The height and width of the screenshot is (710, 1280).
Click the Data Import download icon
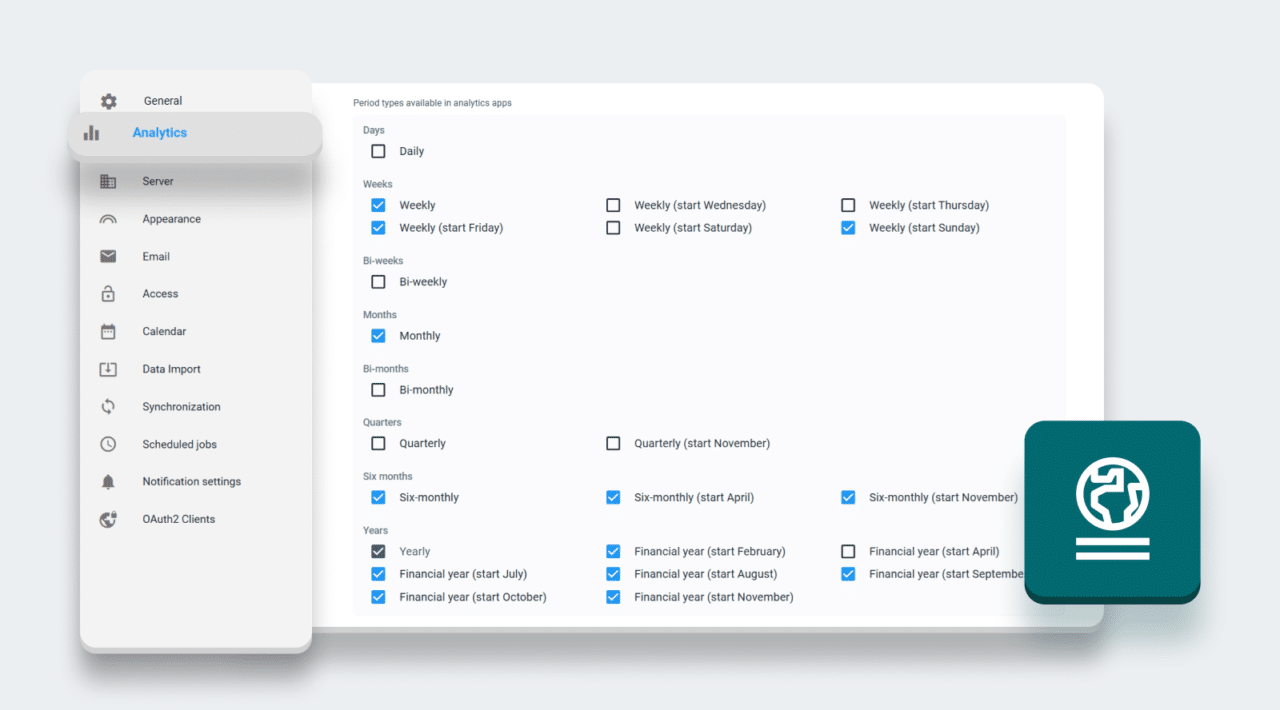[x=108, y=369]
